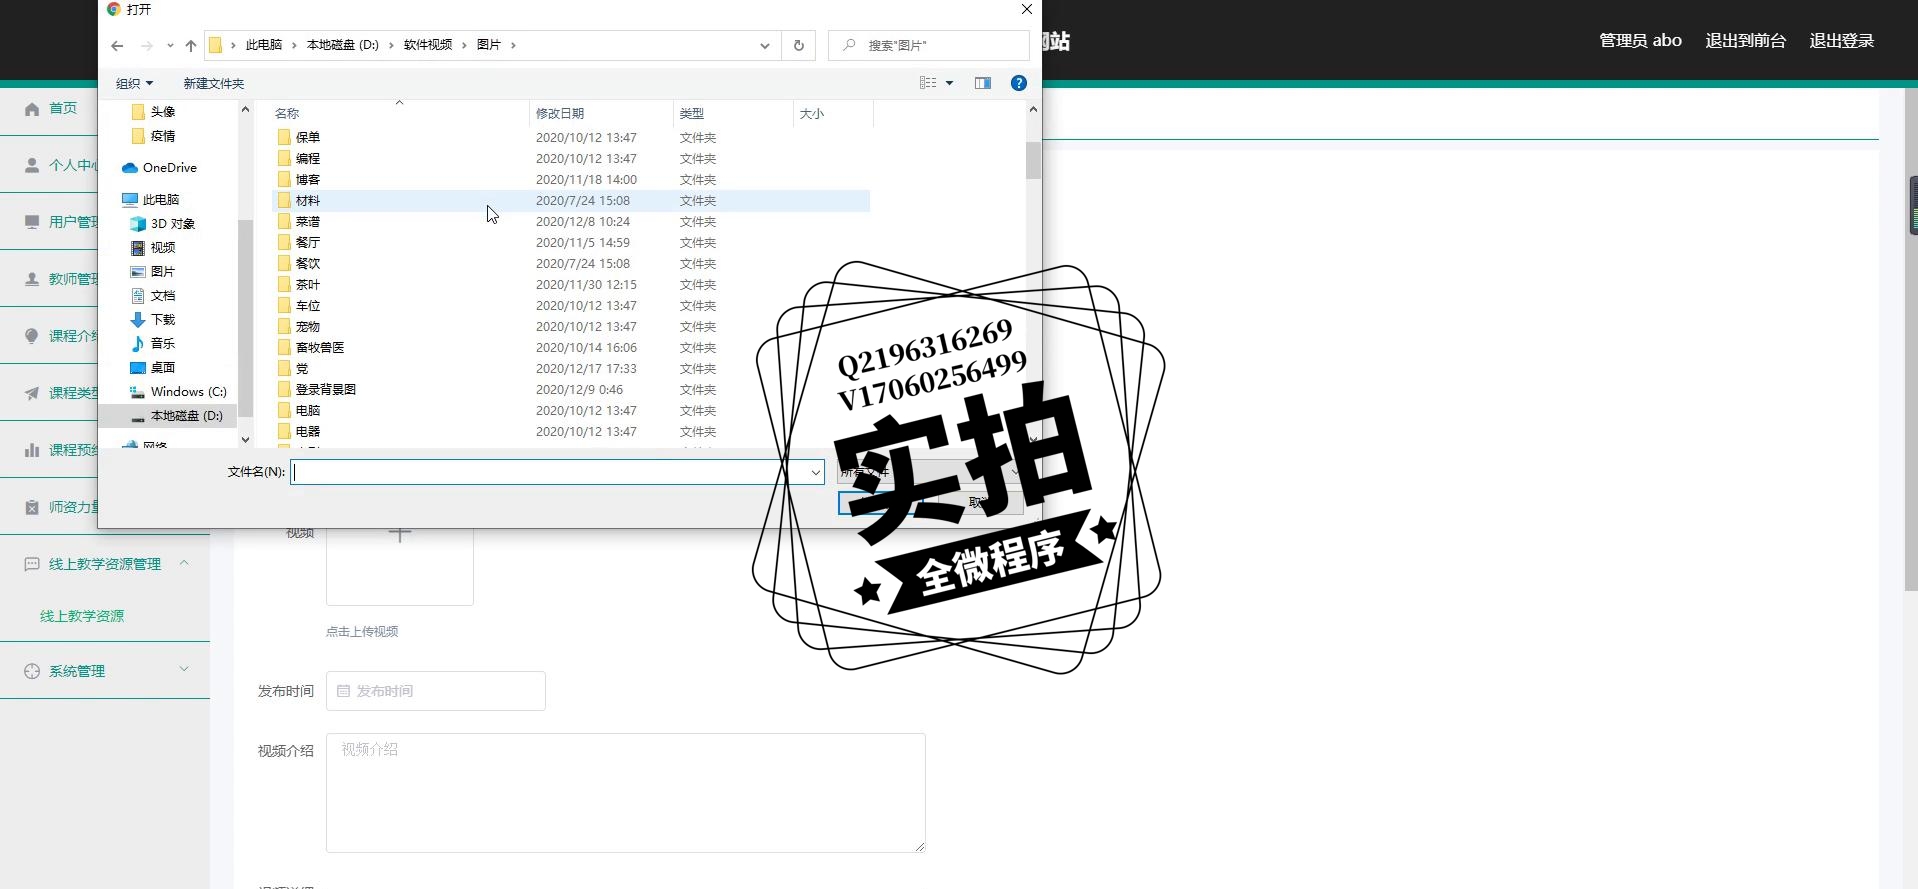1918x889 pixels.
Task: Select the 电器 folder
Action: (571, 432)
